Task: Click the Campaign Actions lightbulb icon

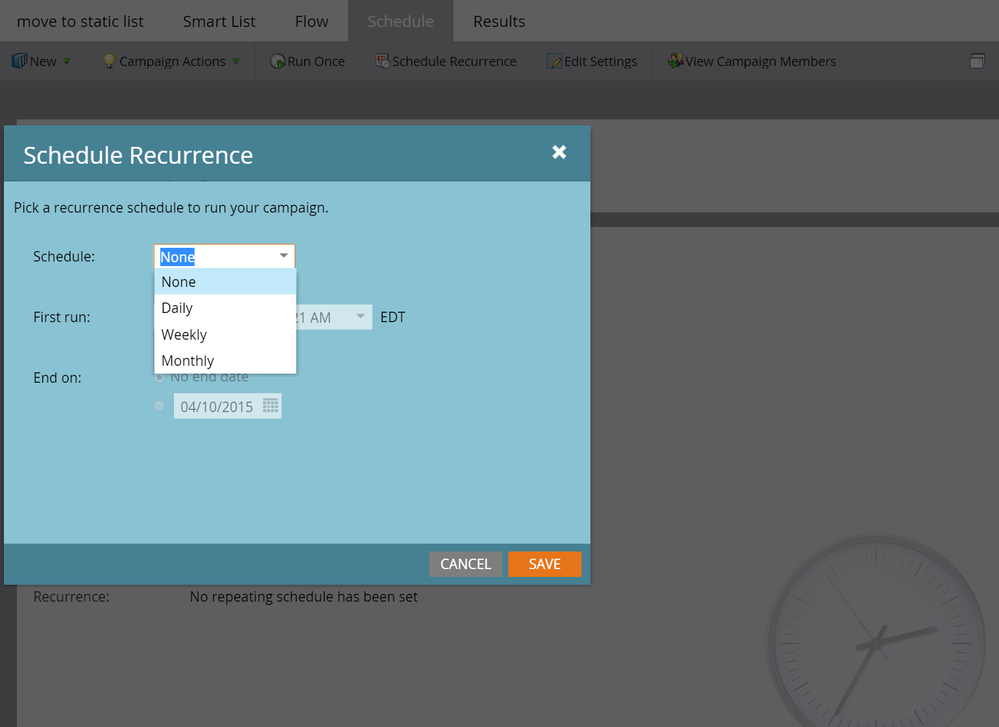Action: click(x=110, y=61)
